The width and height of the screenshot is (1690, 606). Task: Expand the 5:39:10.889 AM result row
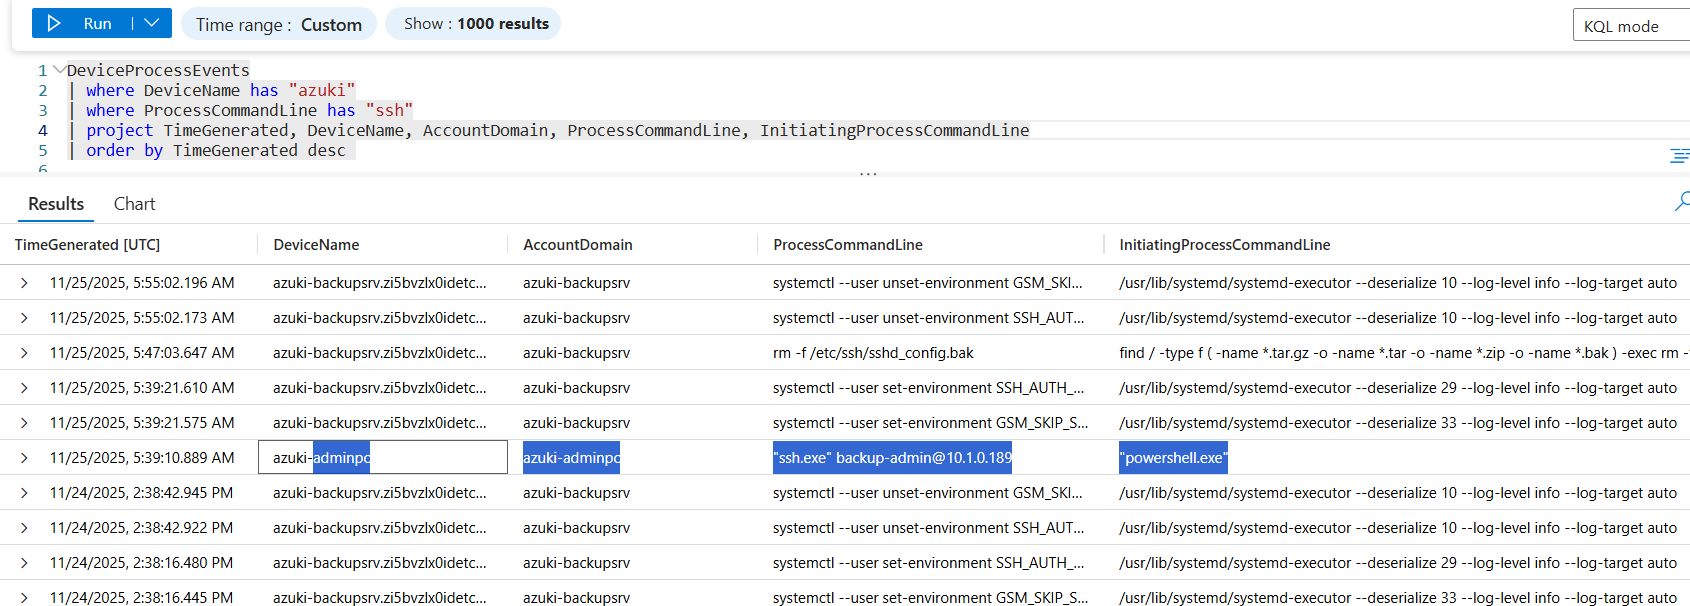click(24, 458)
